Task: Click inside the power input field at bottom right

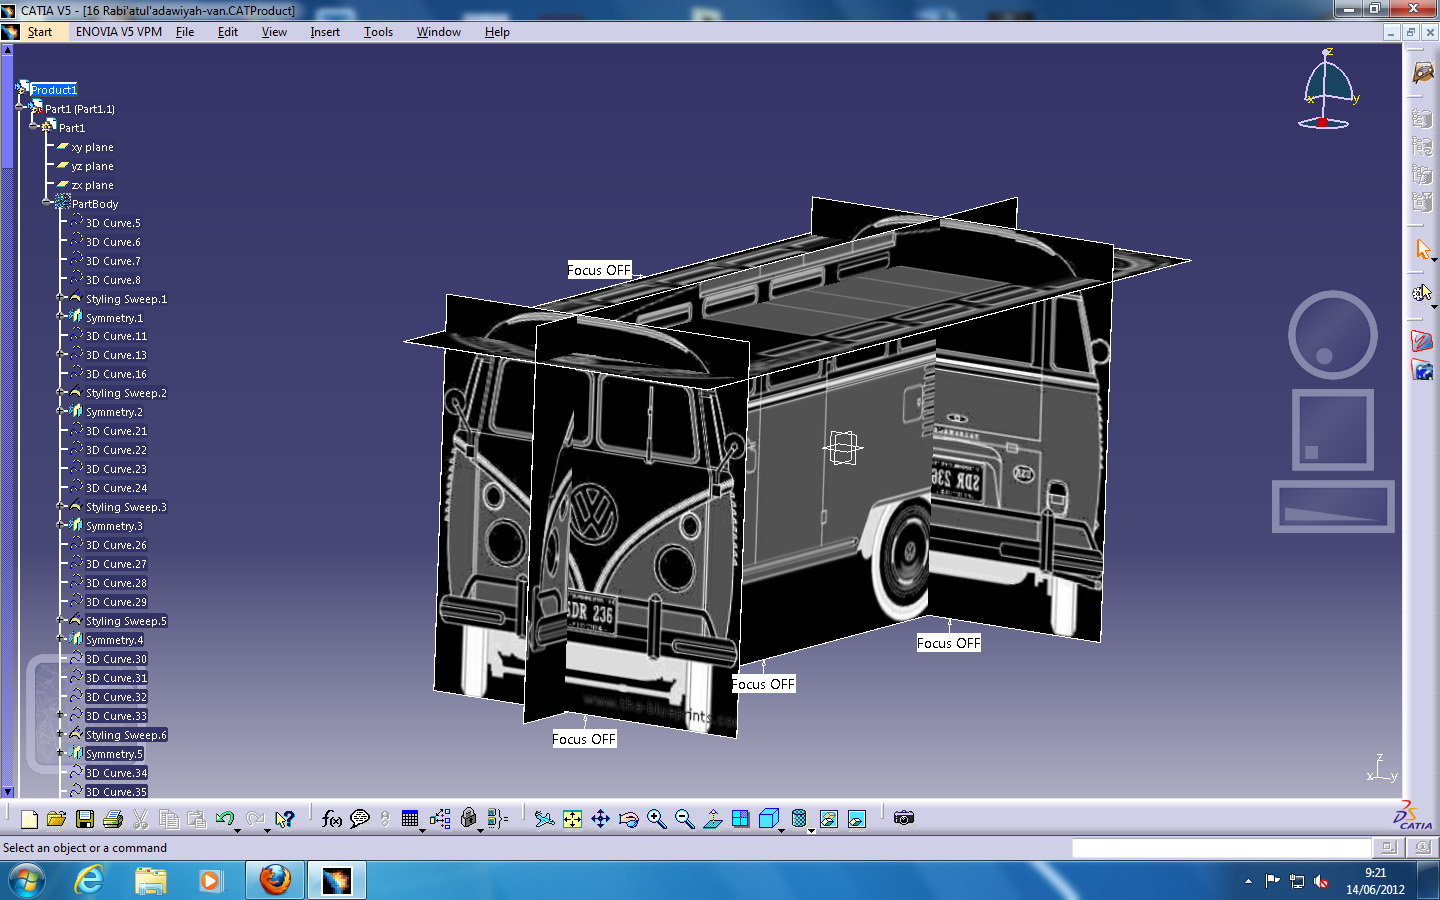Action: click(1222, 848)
